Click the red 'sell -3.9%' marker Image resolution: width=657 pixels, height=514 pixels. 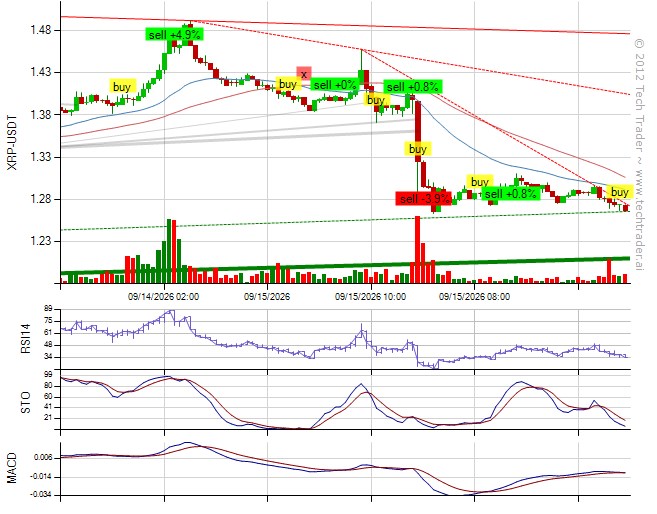click(424, 199)
